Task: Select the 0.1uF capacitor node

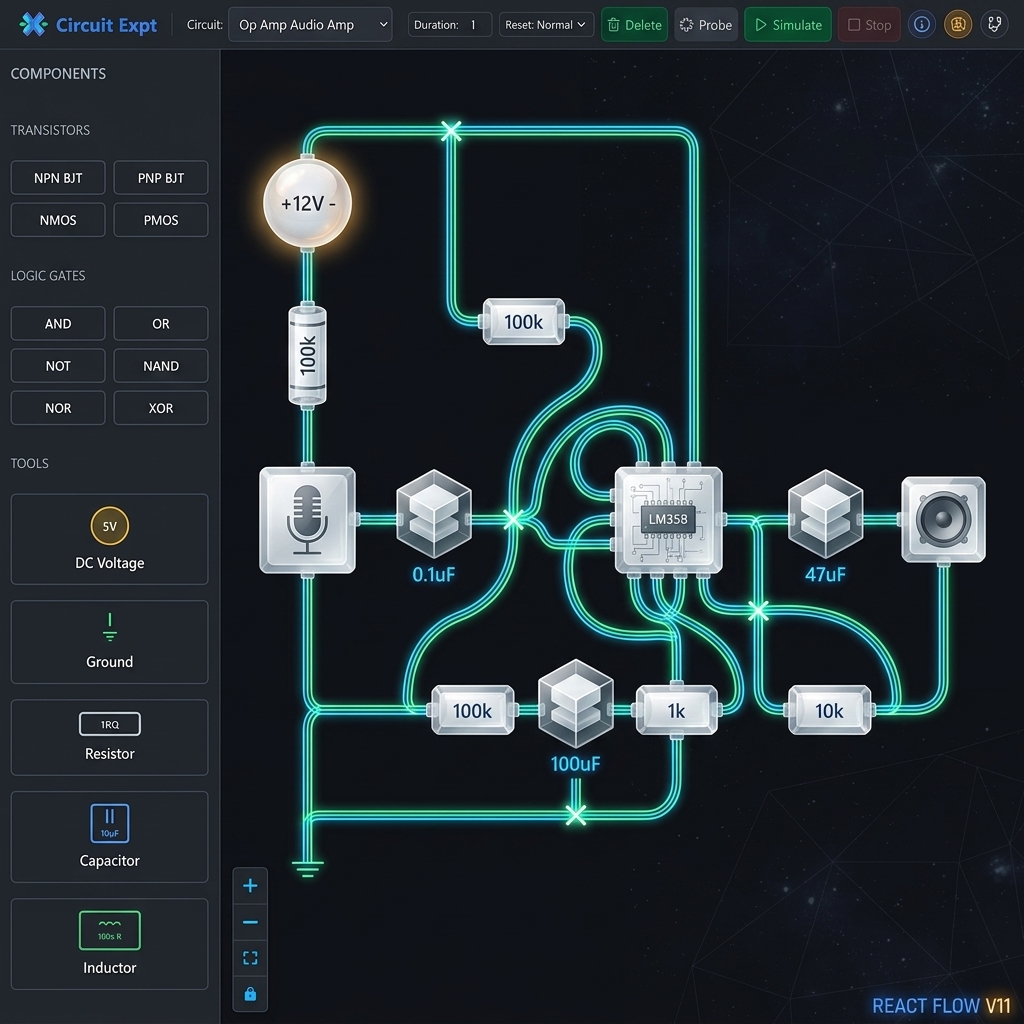Action: 434,513
